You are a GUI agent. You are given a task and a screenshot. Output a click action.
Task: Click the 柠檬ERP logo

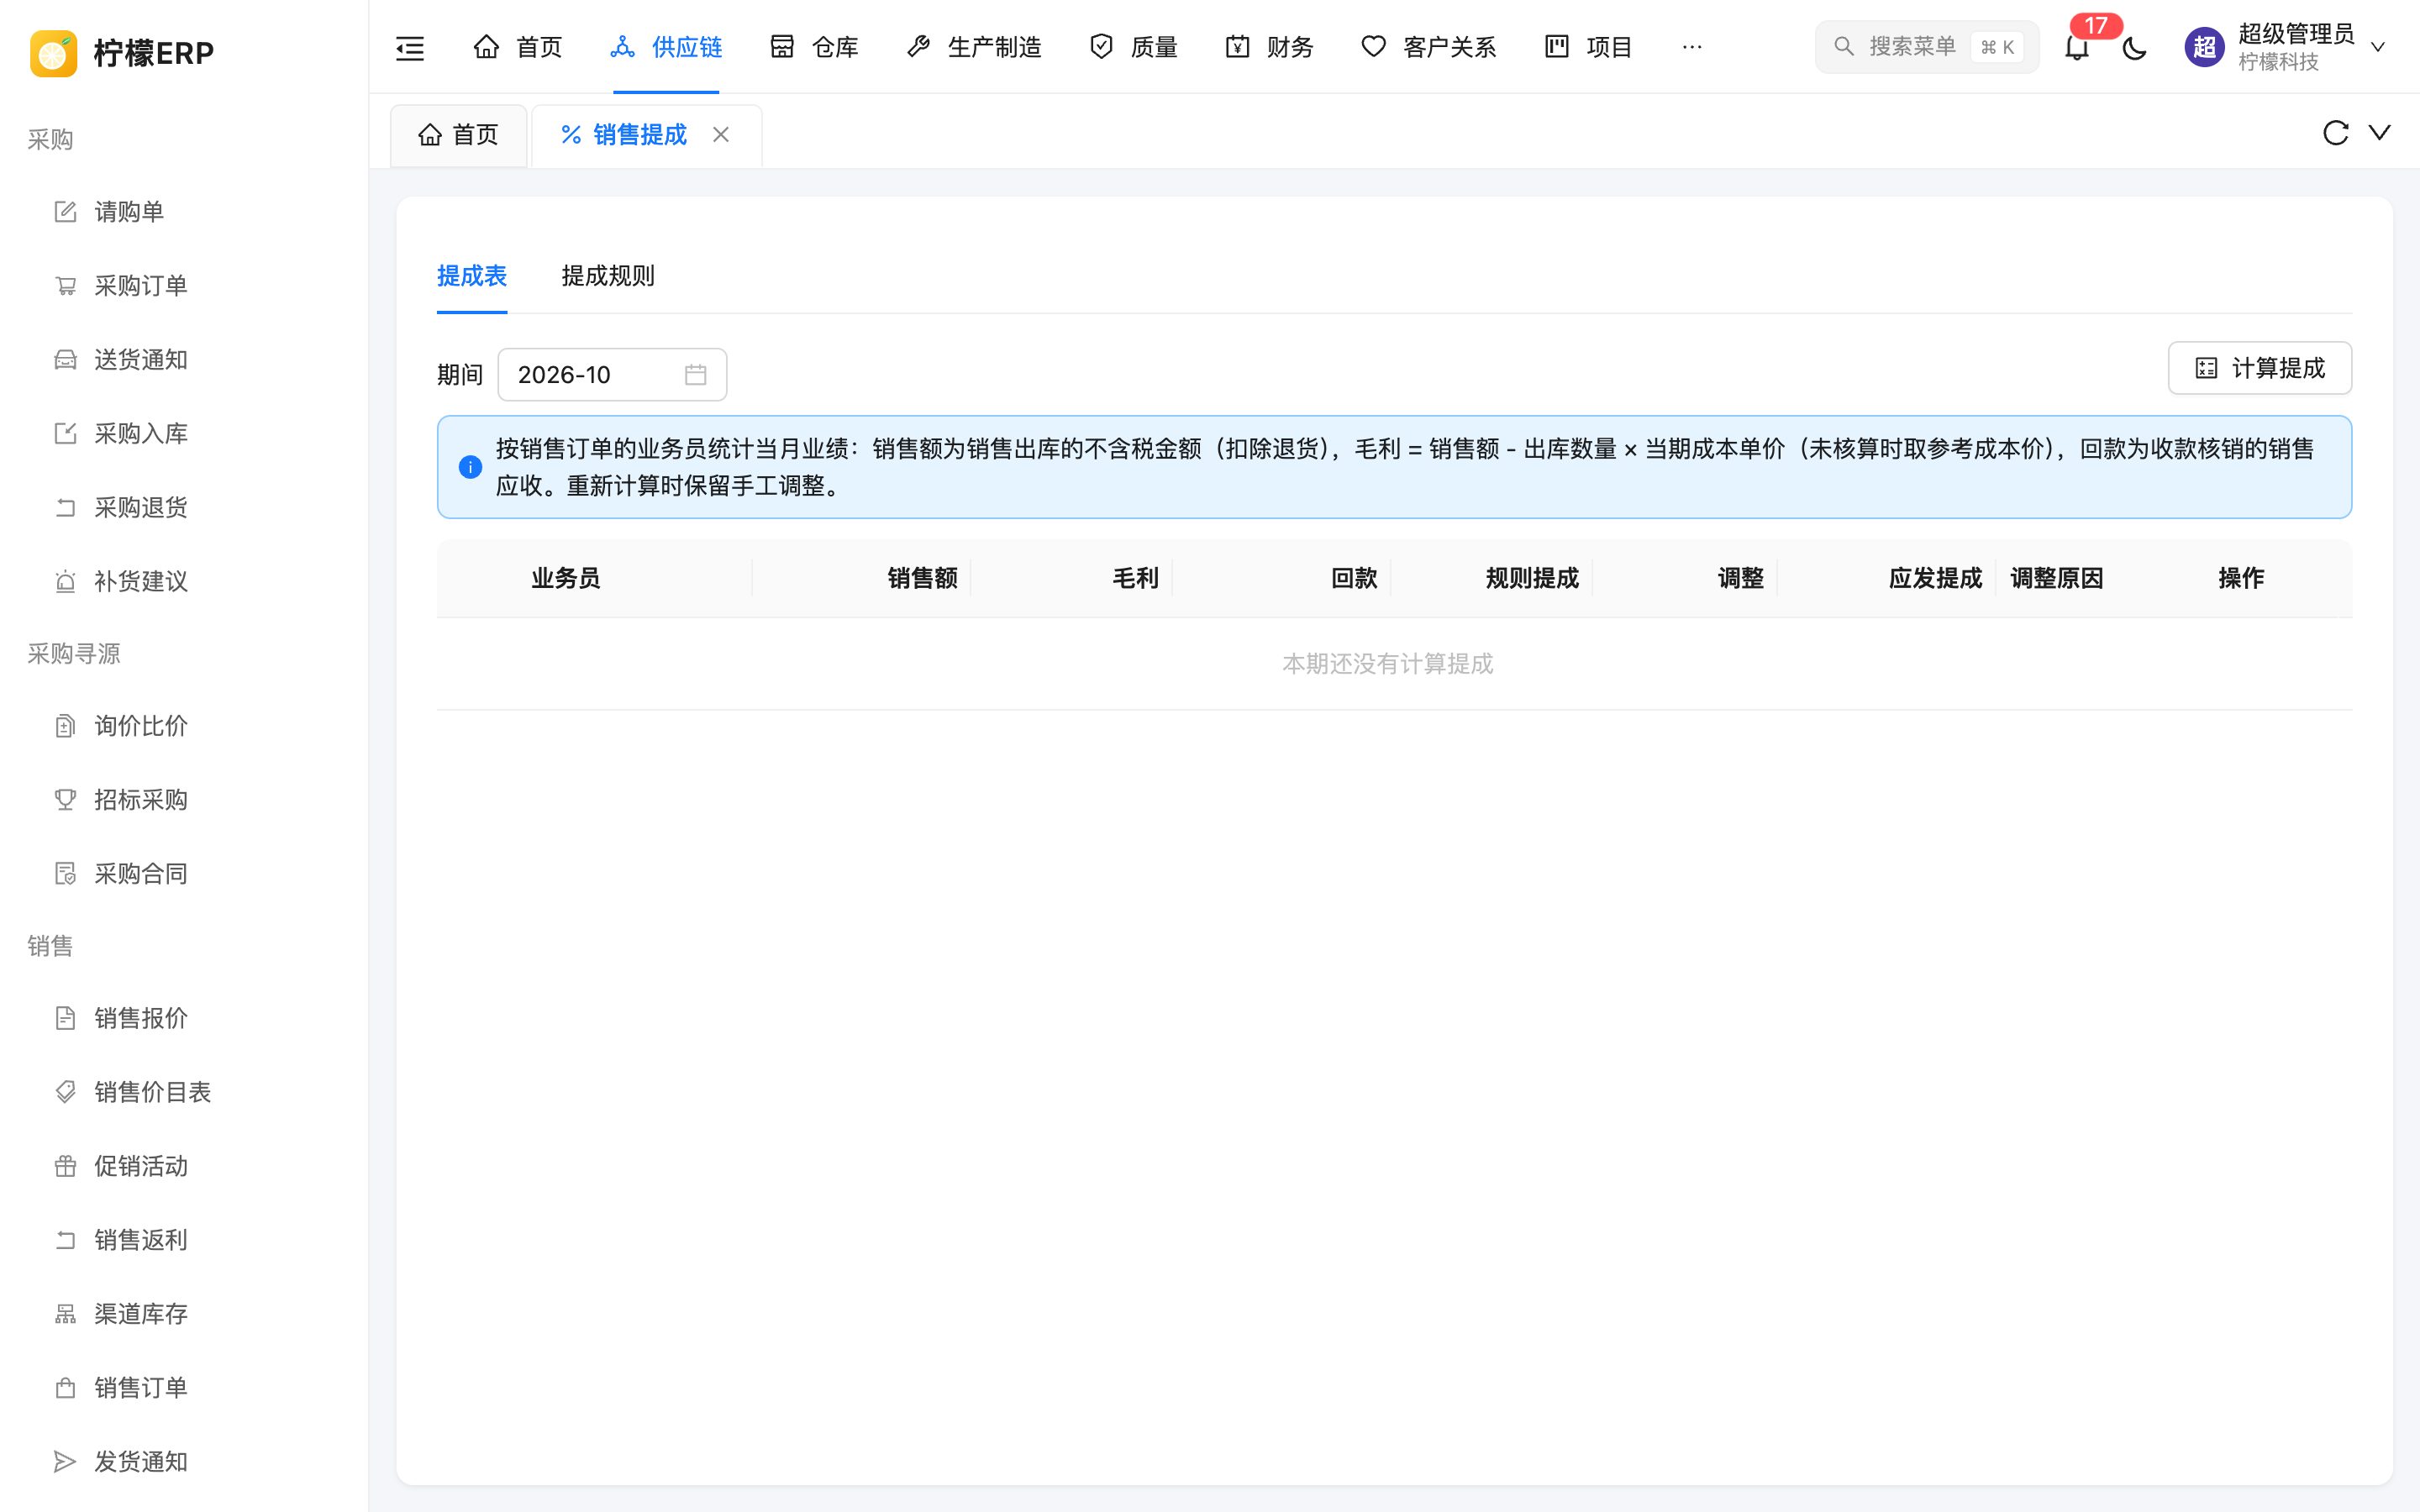click(122, 53)
